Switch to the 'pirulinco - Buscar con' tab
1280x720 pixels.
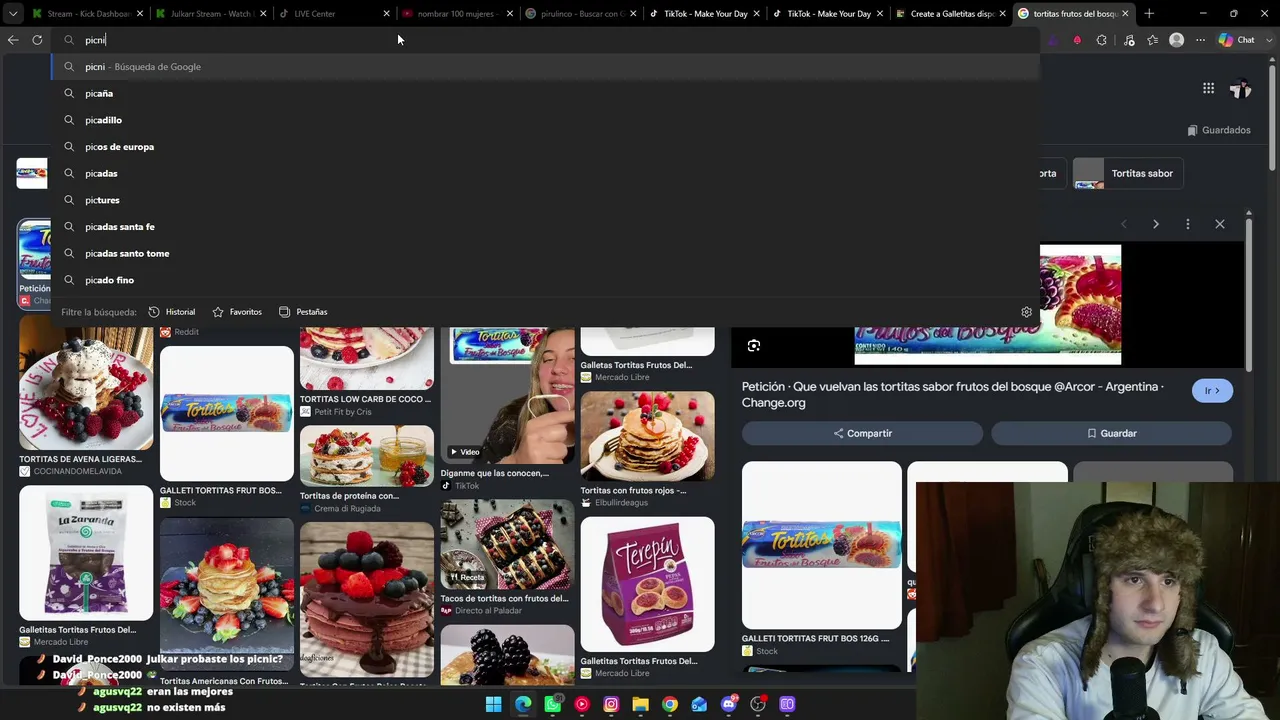580,14
